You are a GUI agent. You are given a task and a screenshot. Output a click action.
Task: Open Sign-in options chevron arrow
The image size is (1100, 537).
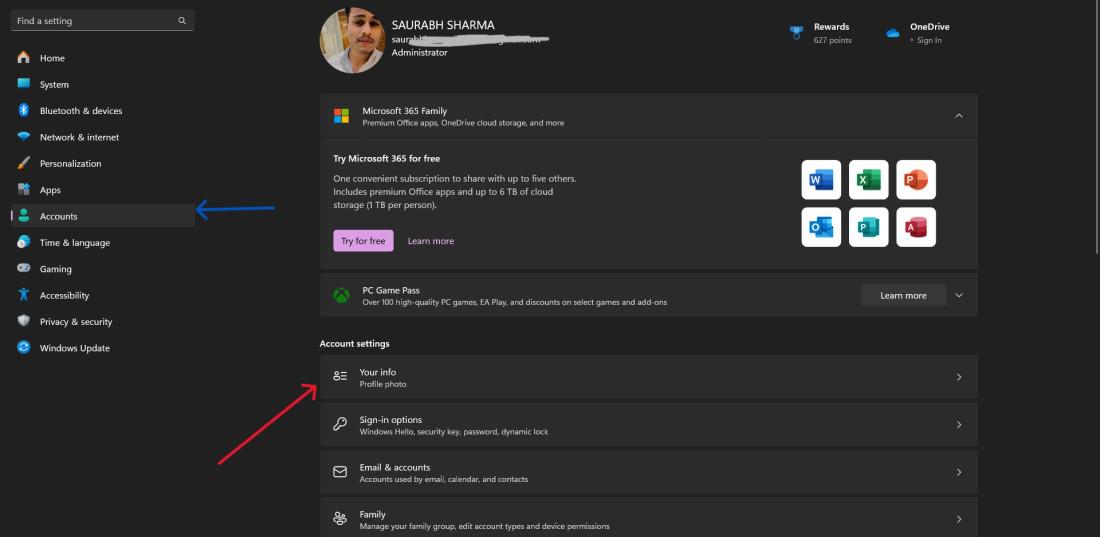coord(958,425)
